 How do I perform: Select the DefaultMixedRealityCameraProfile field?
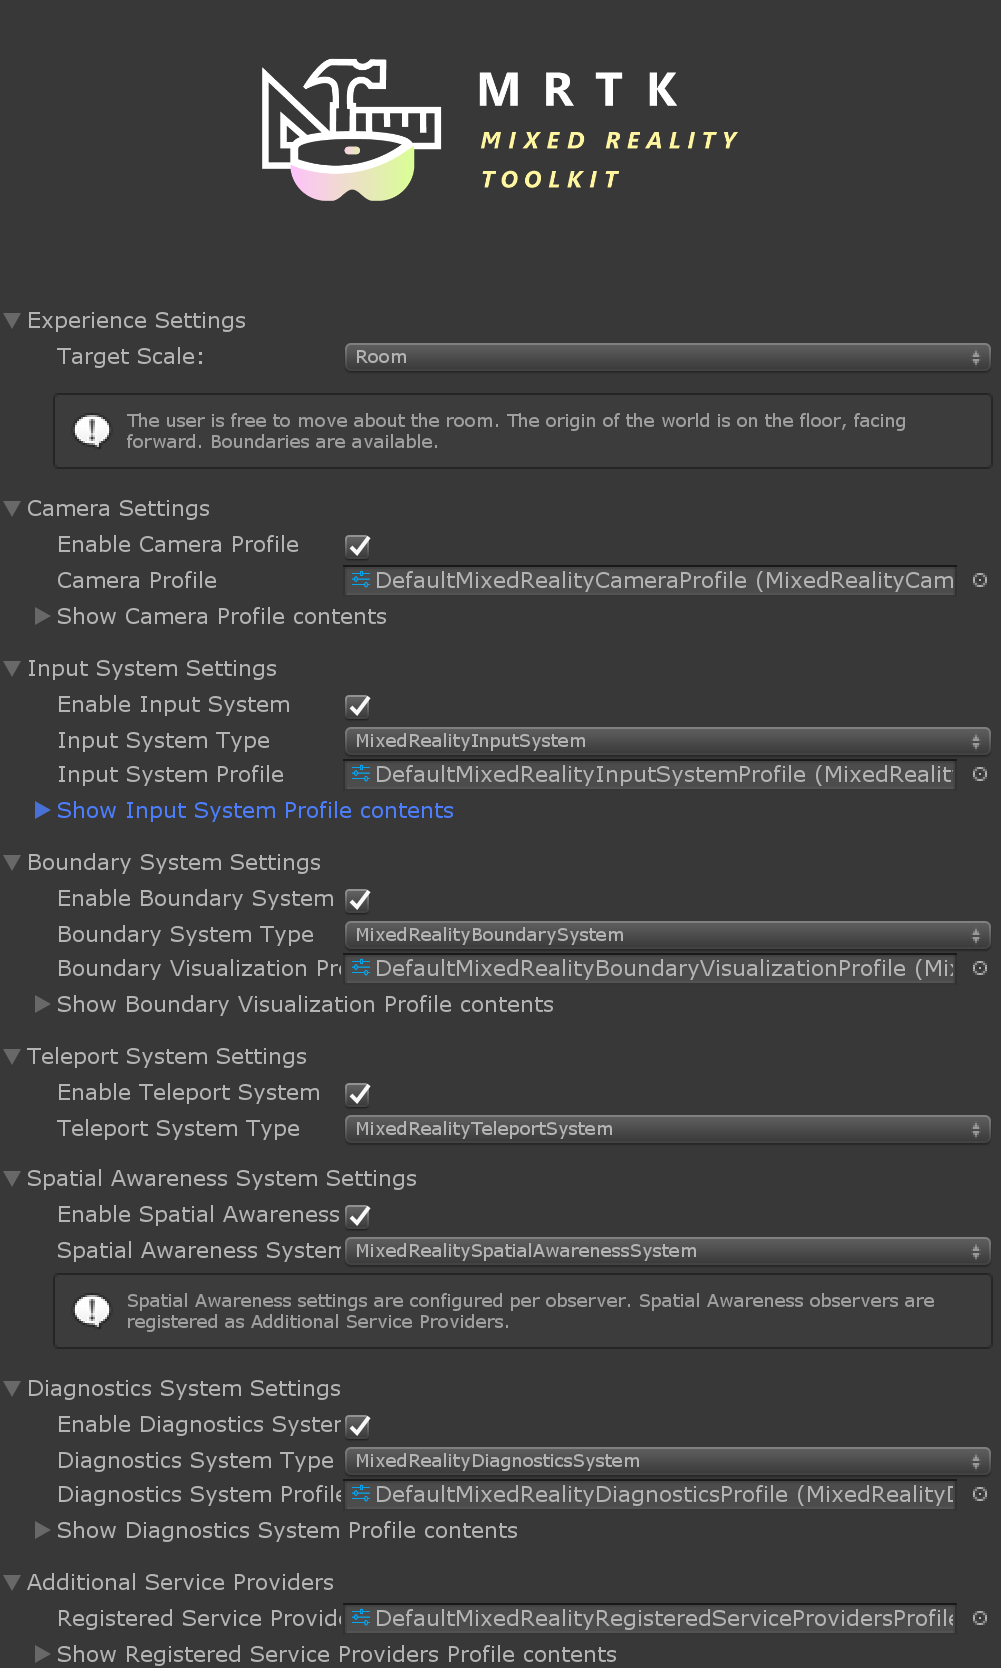click(x=650, y=580)
